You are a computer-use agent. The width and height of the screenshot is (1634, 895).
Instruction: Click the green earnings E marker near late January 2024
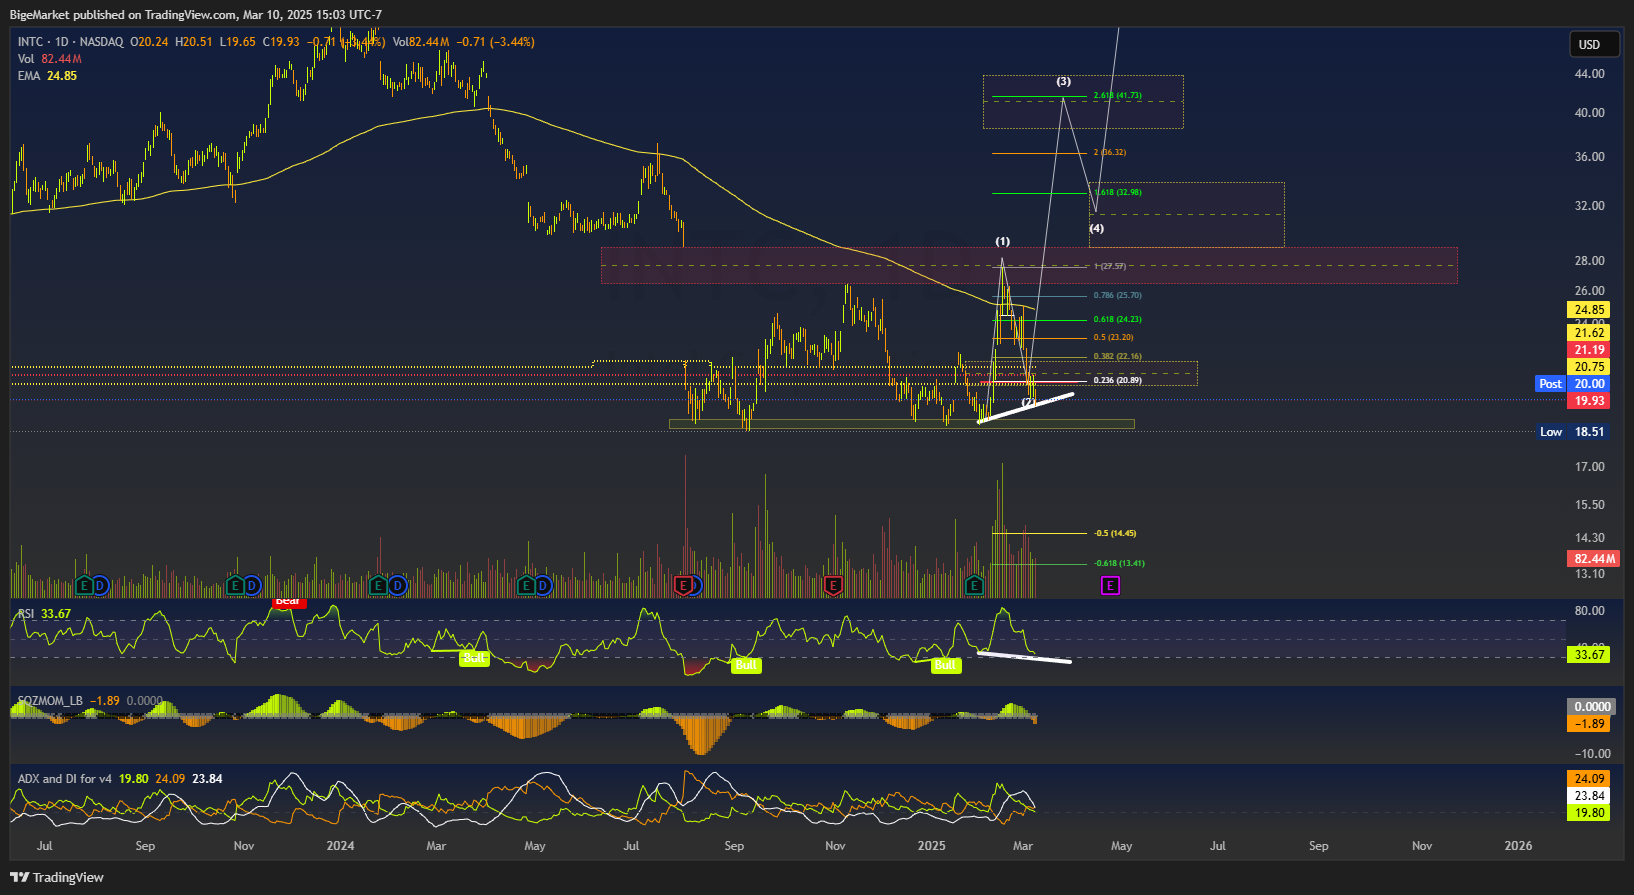[378, 585]
